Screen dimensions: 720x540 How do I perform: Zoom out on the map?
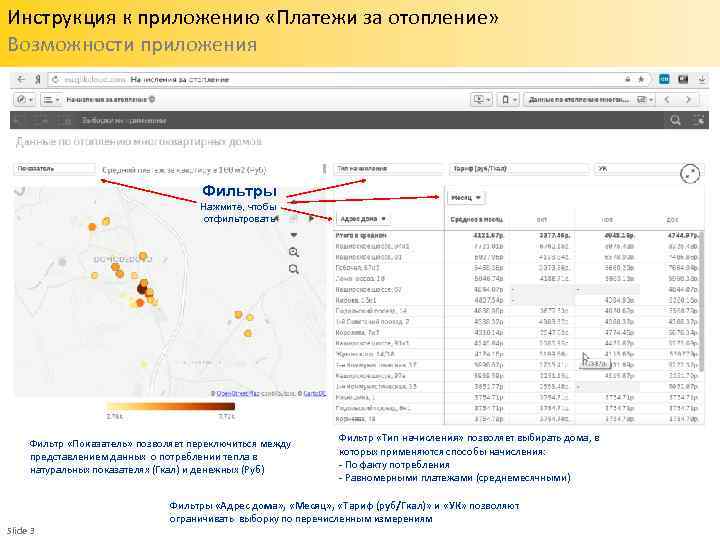(x=293, y=269)
